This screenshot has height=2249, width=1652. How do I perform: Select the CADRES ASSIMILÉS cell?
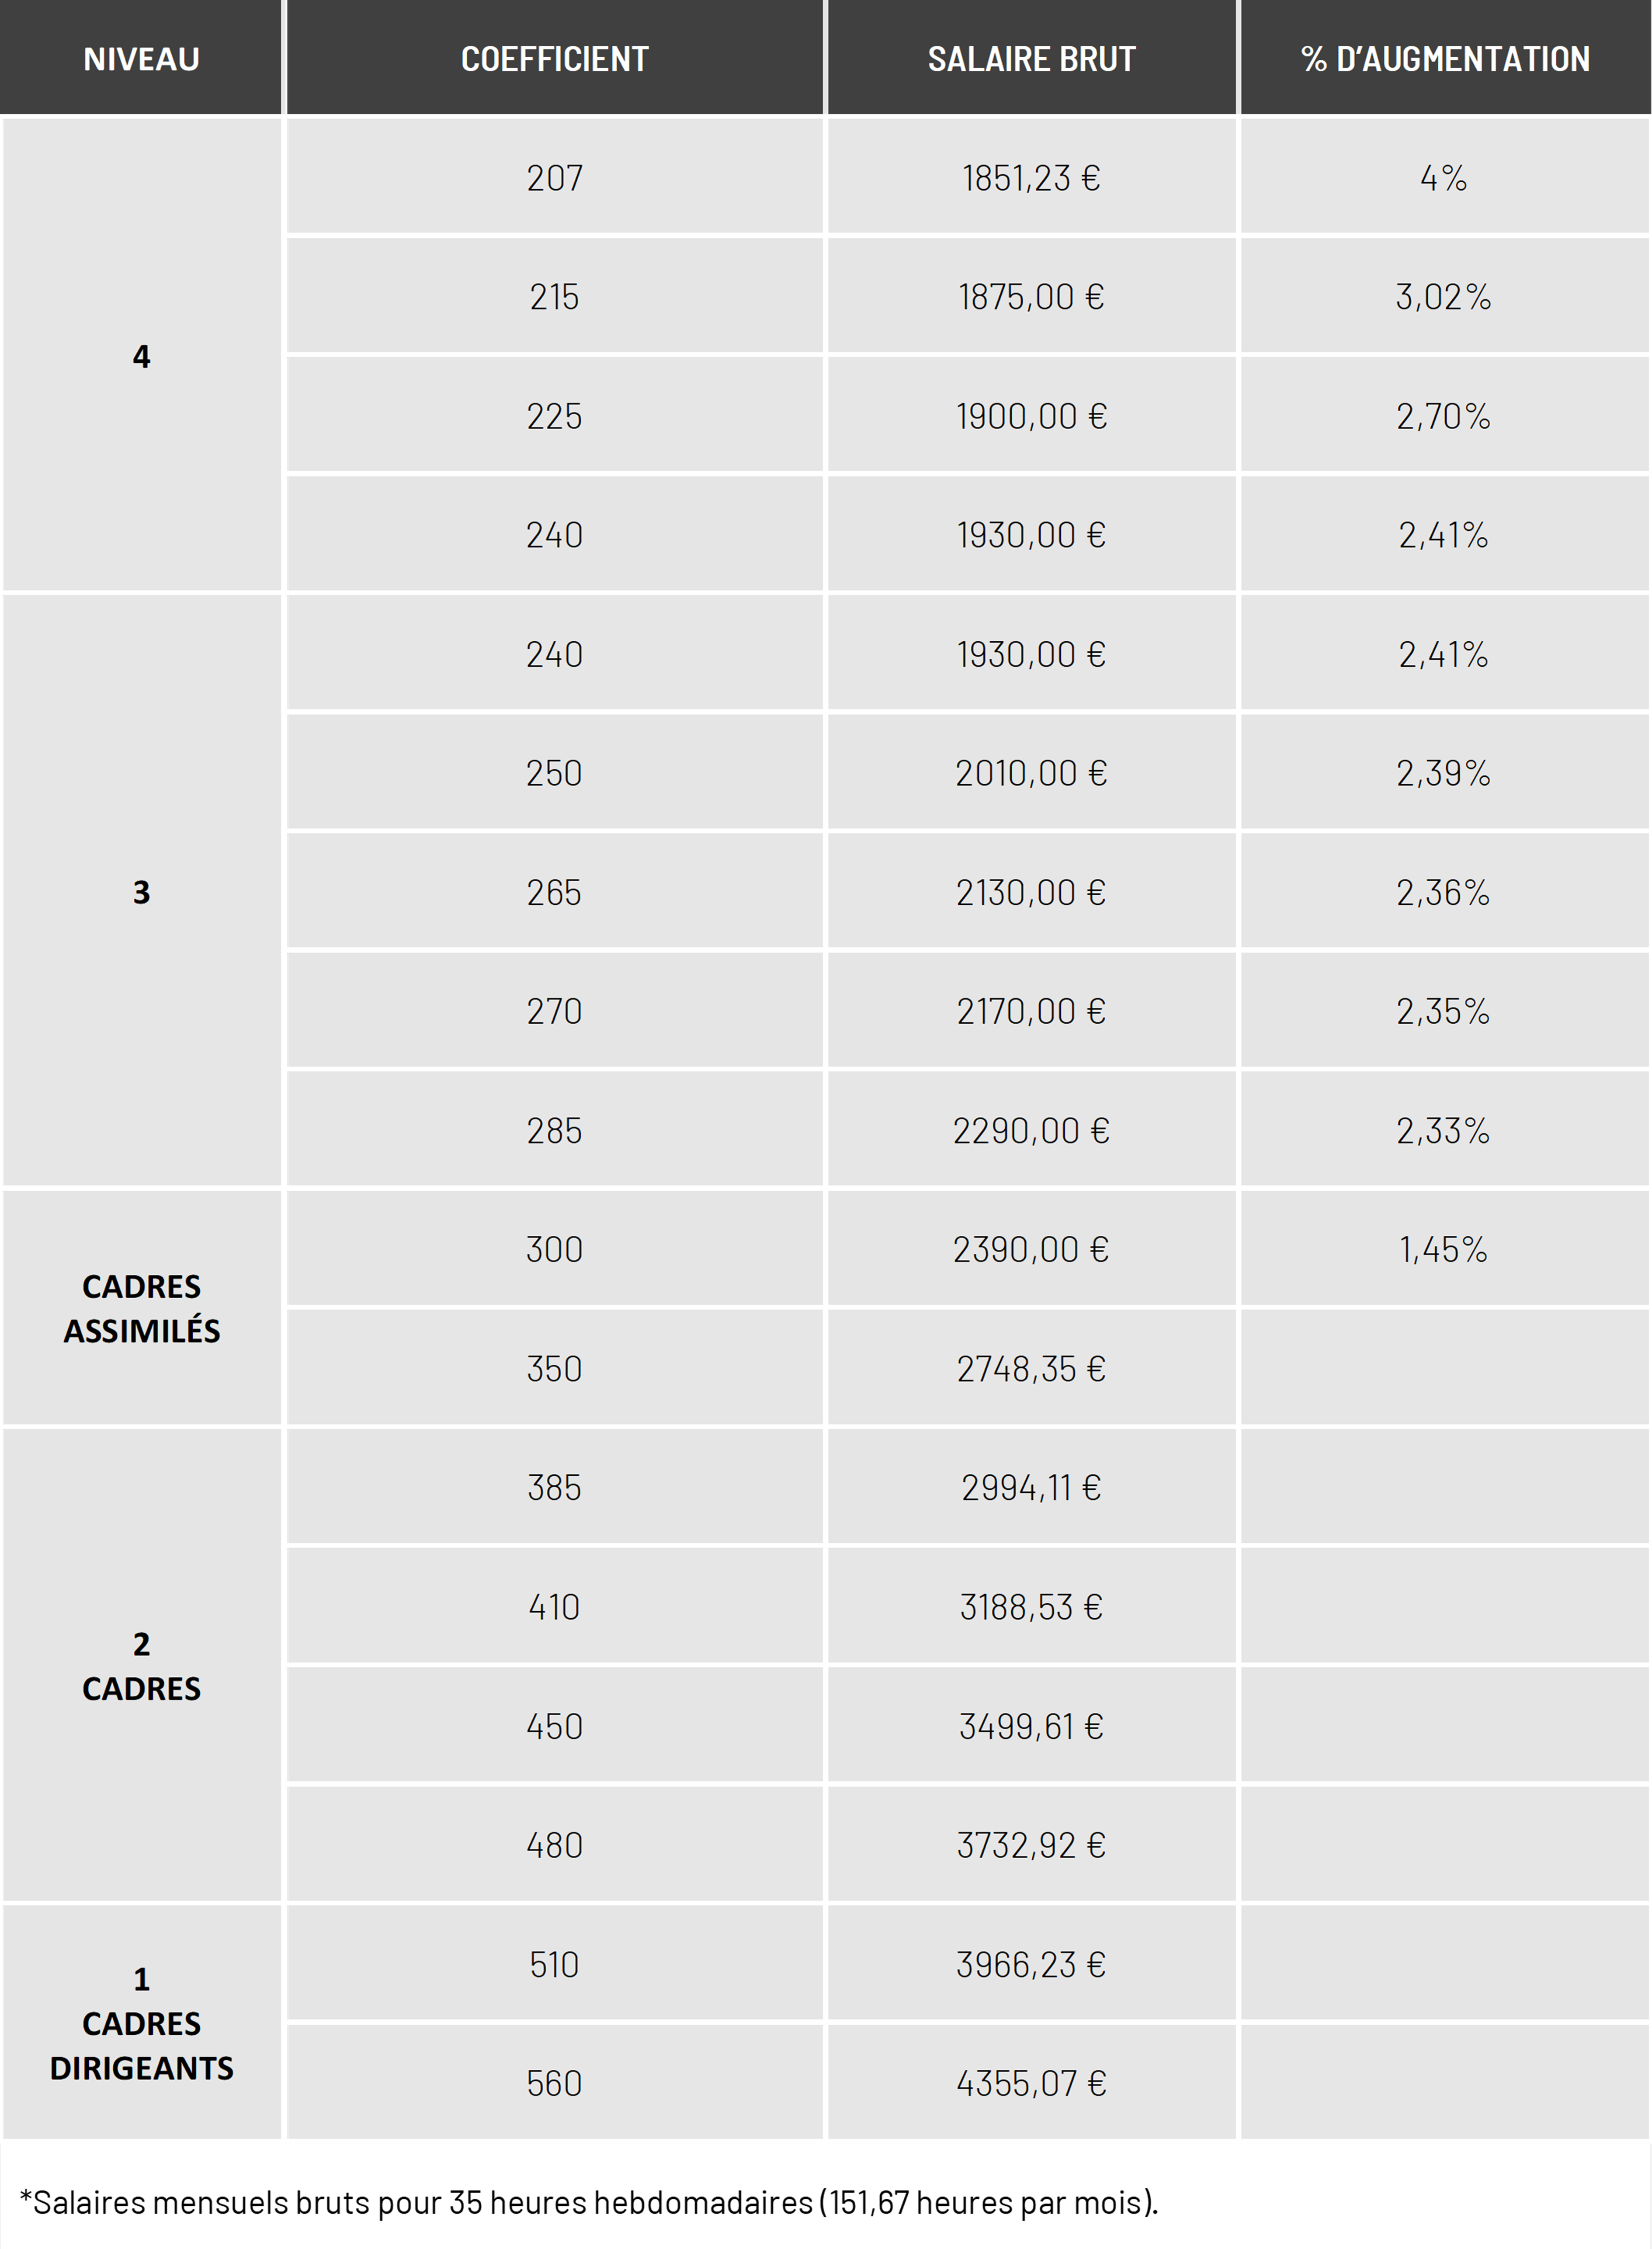(141, 1308)
